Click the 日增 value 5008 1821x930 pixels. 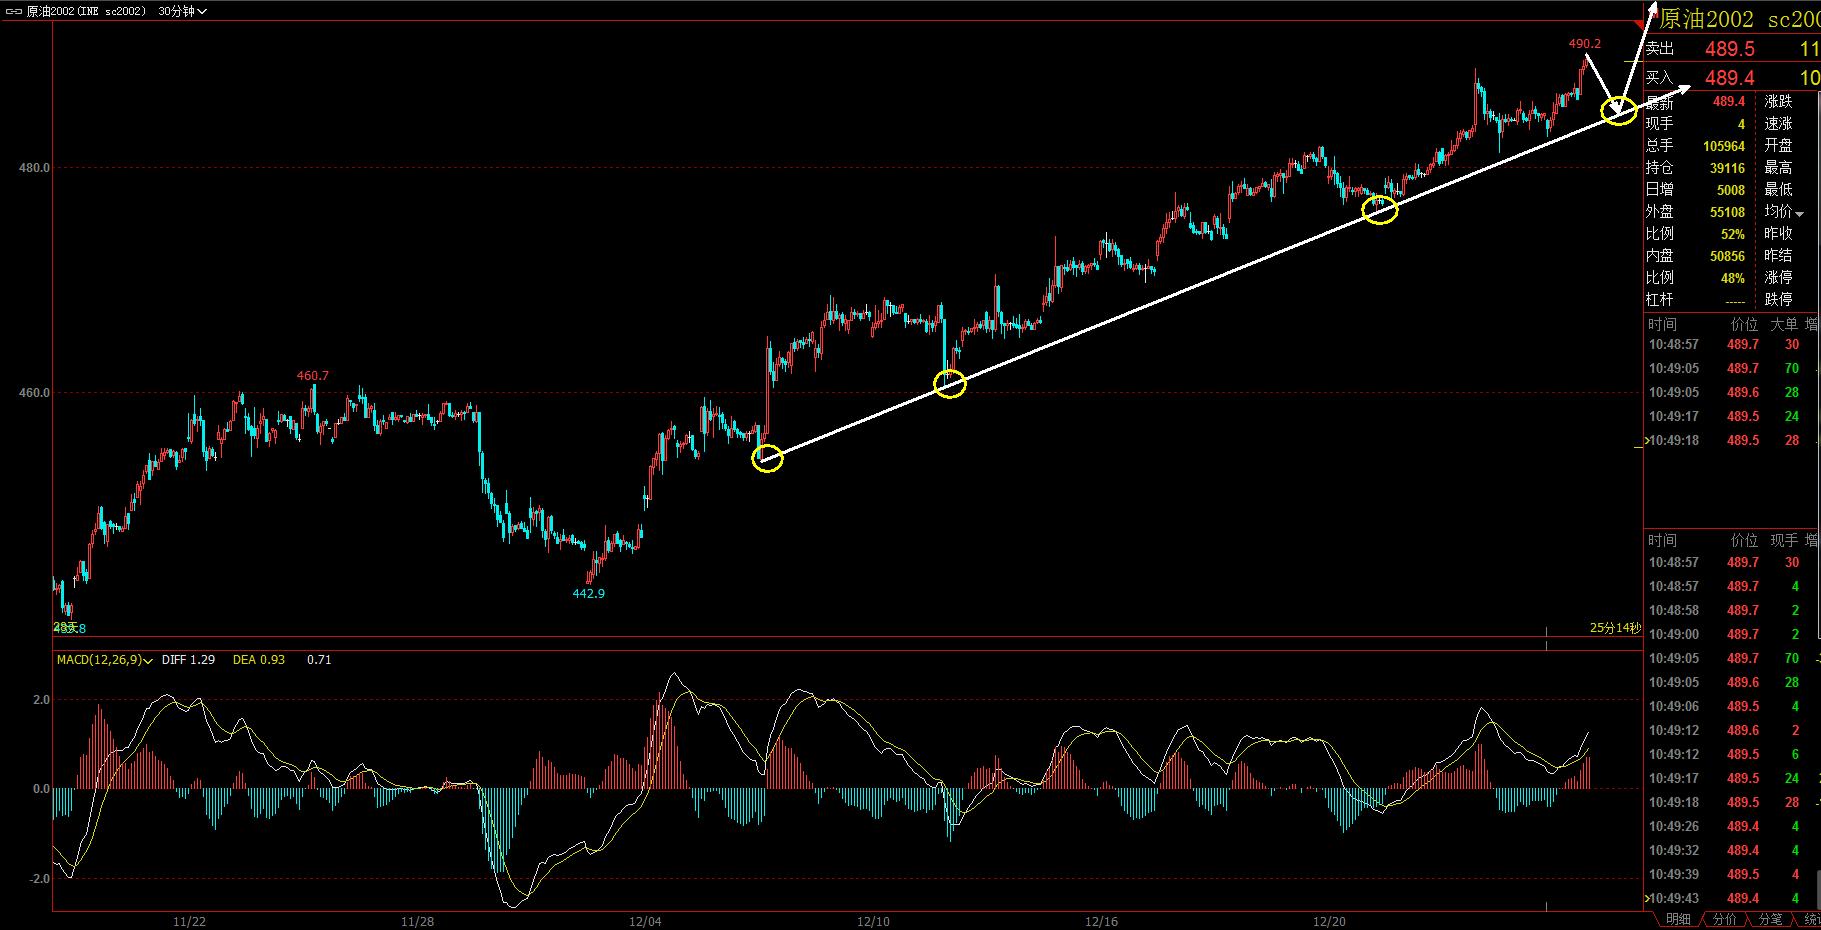pos(1731,190)
